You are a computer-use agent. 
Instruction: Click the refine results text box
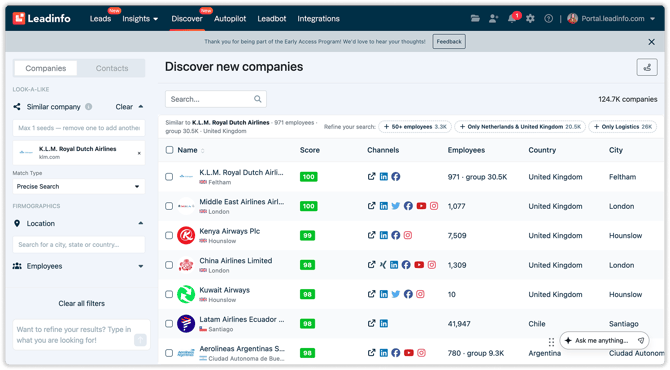pyautogui.click(x=81, y=335)
